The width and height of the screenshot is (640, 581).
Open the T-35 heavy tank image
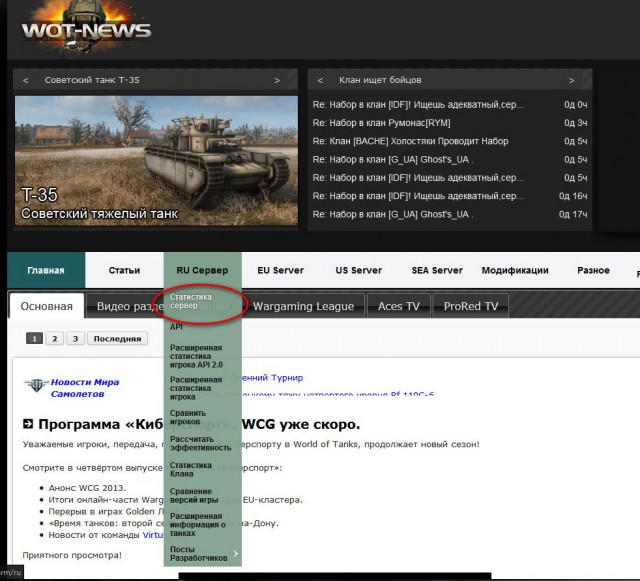156,160
